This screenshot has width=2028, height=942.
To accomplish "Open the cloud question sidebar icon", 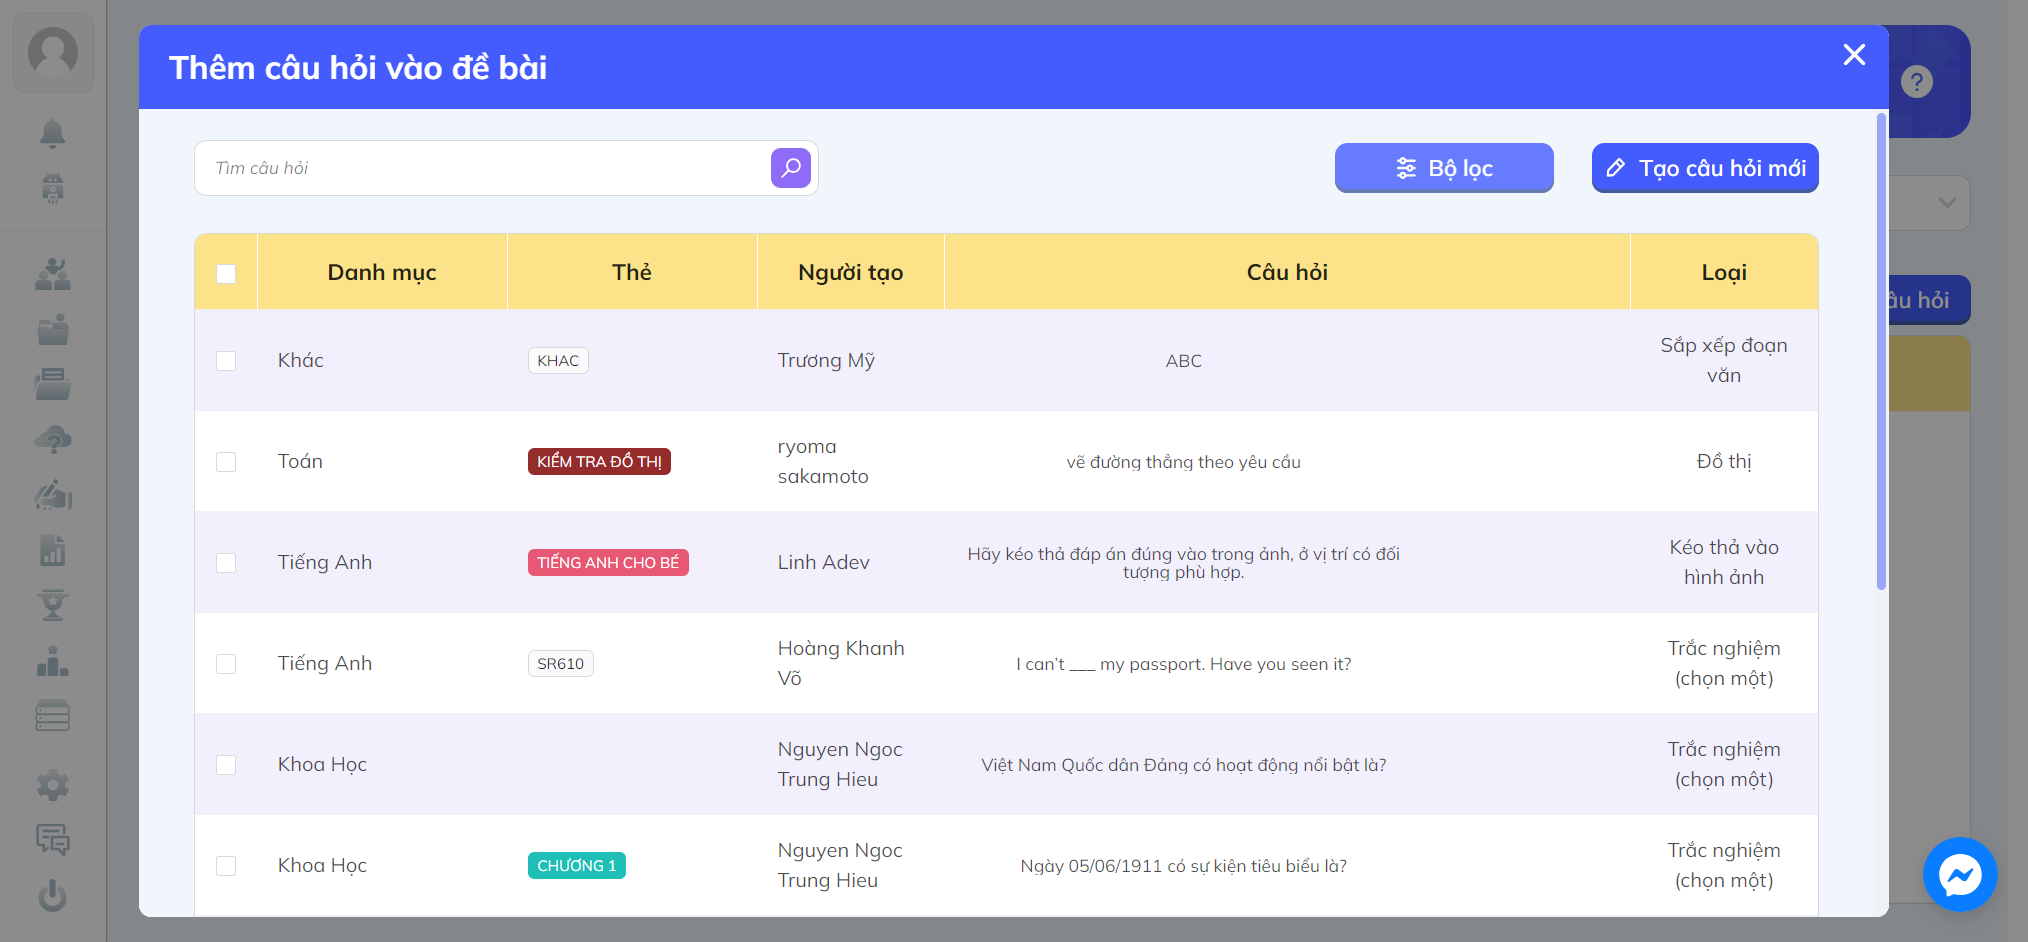I will click(x=53, y=439).
